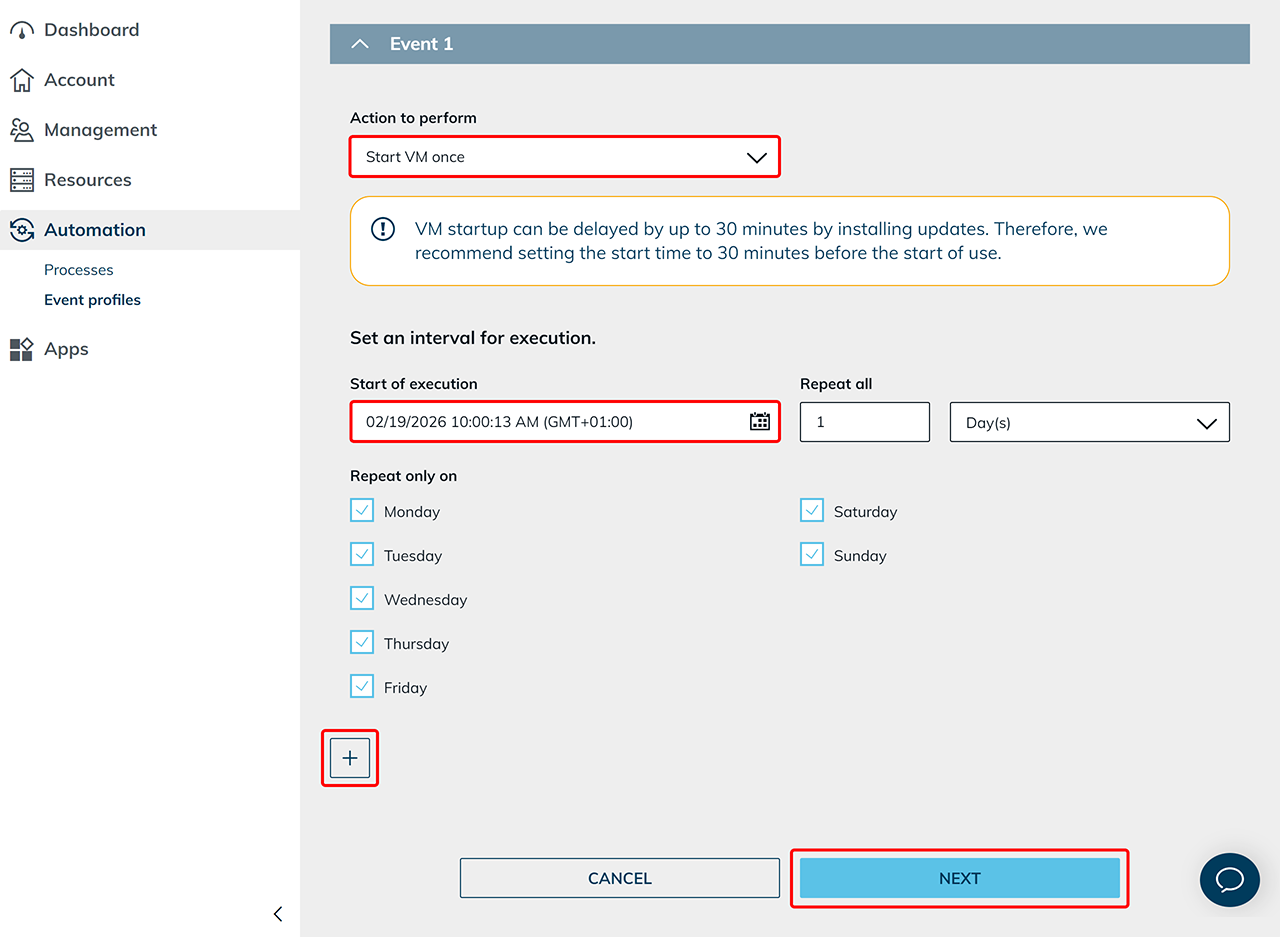Open Processes in the sidebar
The height and width of the screenshot is (937, 1280).
[x=79, y=270]
